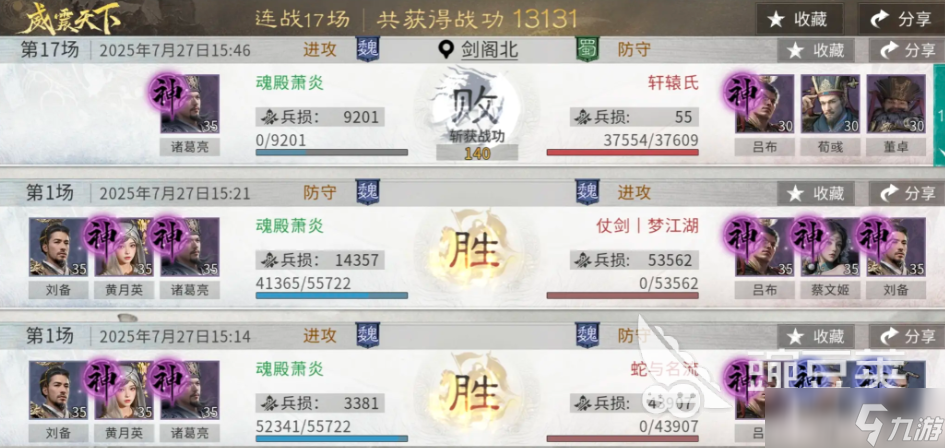Viewport: 945px width, 448px height.
Task: Click the 蜀 faction badge icon
Action: (x=588, y=50)
